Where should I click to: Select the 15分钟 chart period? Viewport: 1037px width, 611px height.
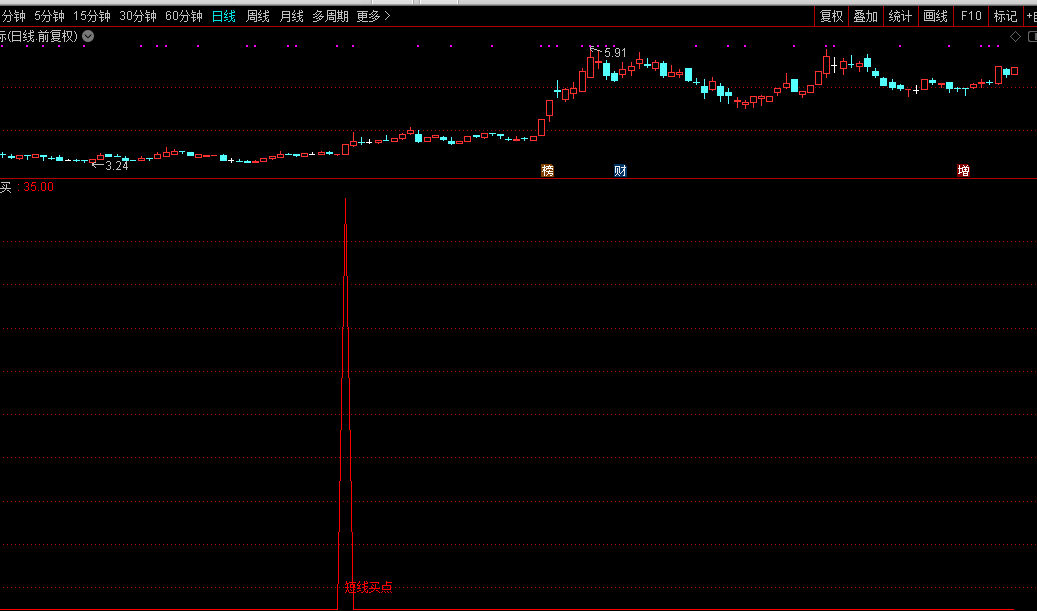click(92, 16)
